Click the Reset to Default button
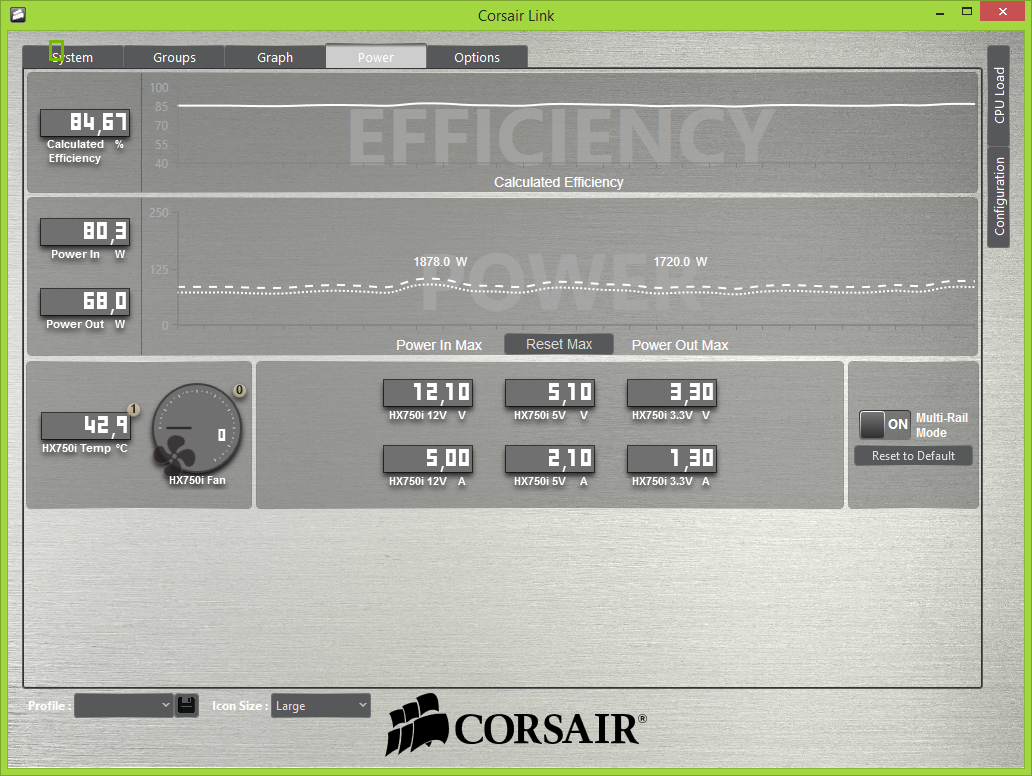This screenshot has width=1032, height=776. point(913,456)
